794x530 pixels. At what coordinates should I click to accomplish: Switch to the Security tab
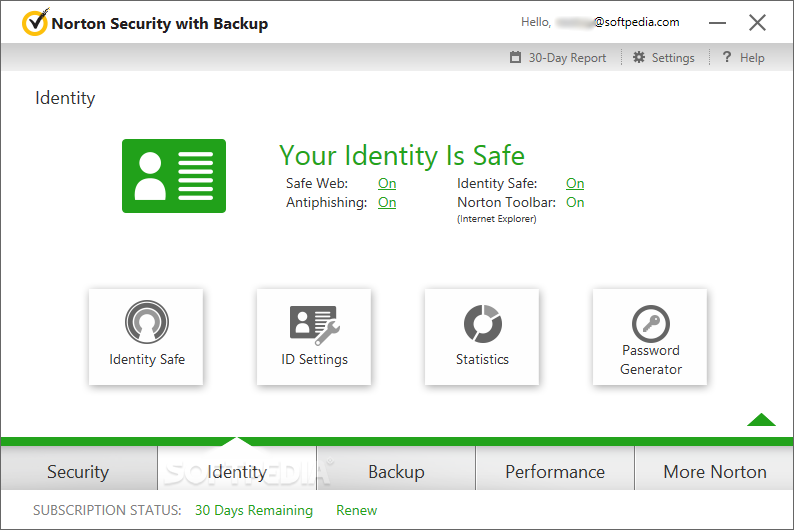point(78,468)
